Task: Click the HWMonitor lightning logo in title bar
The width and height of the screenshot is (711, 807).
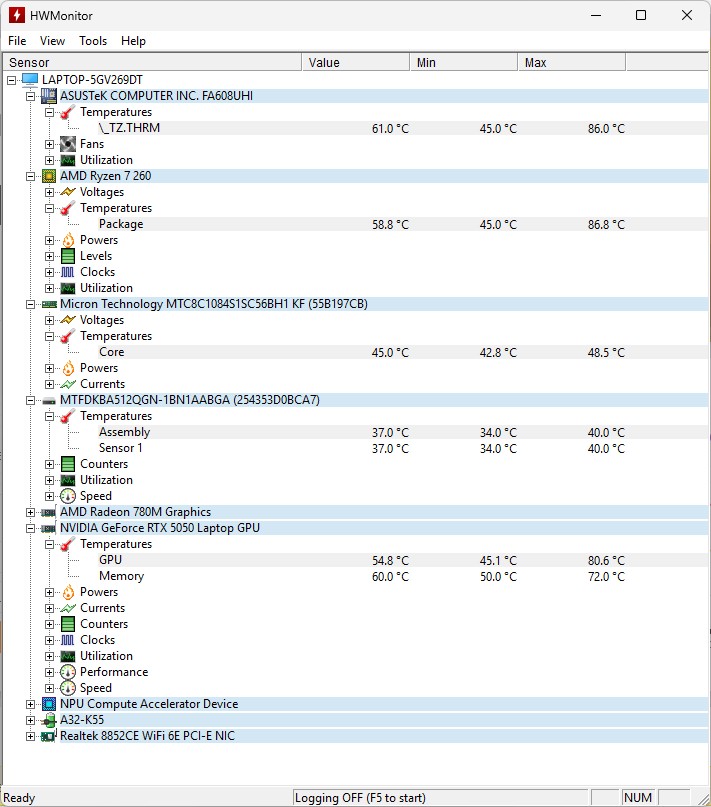Action: (16, 15)
